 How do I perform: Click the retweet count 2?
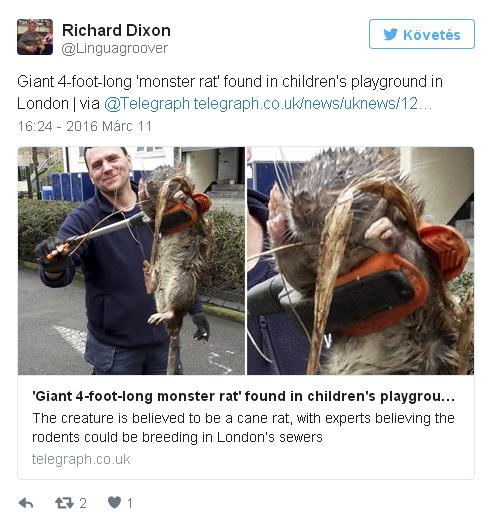pyautogui.click(x=83, y=503)
